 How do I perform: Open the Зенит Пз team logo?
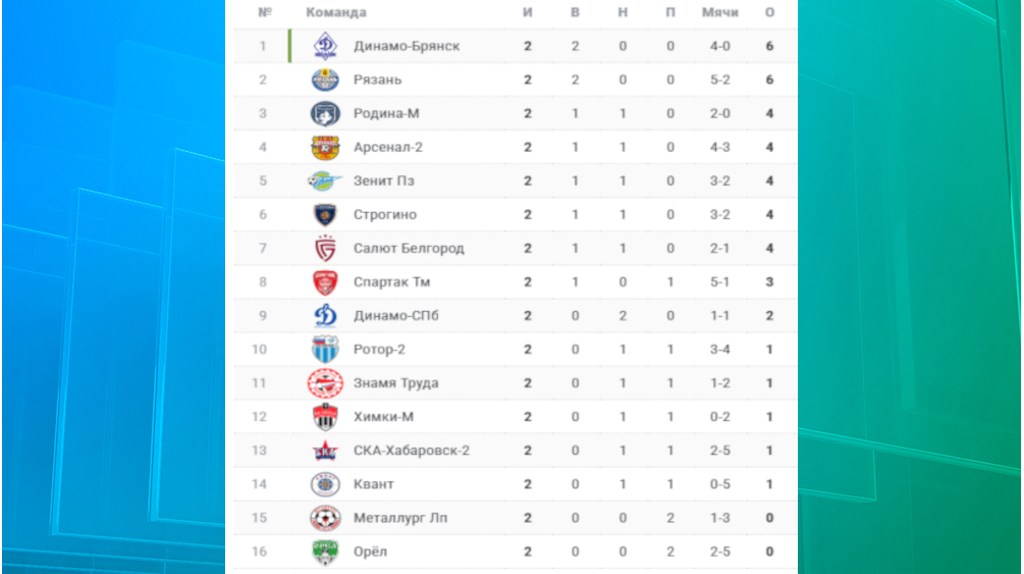[325, 181]
